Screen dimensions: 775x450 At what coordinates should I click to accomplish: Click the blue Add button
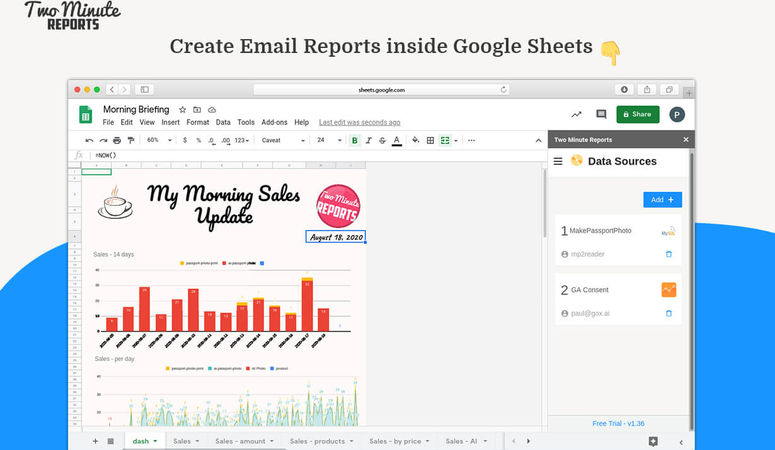click(x=662, y=200)
